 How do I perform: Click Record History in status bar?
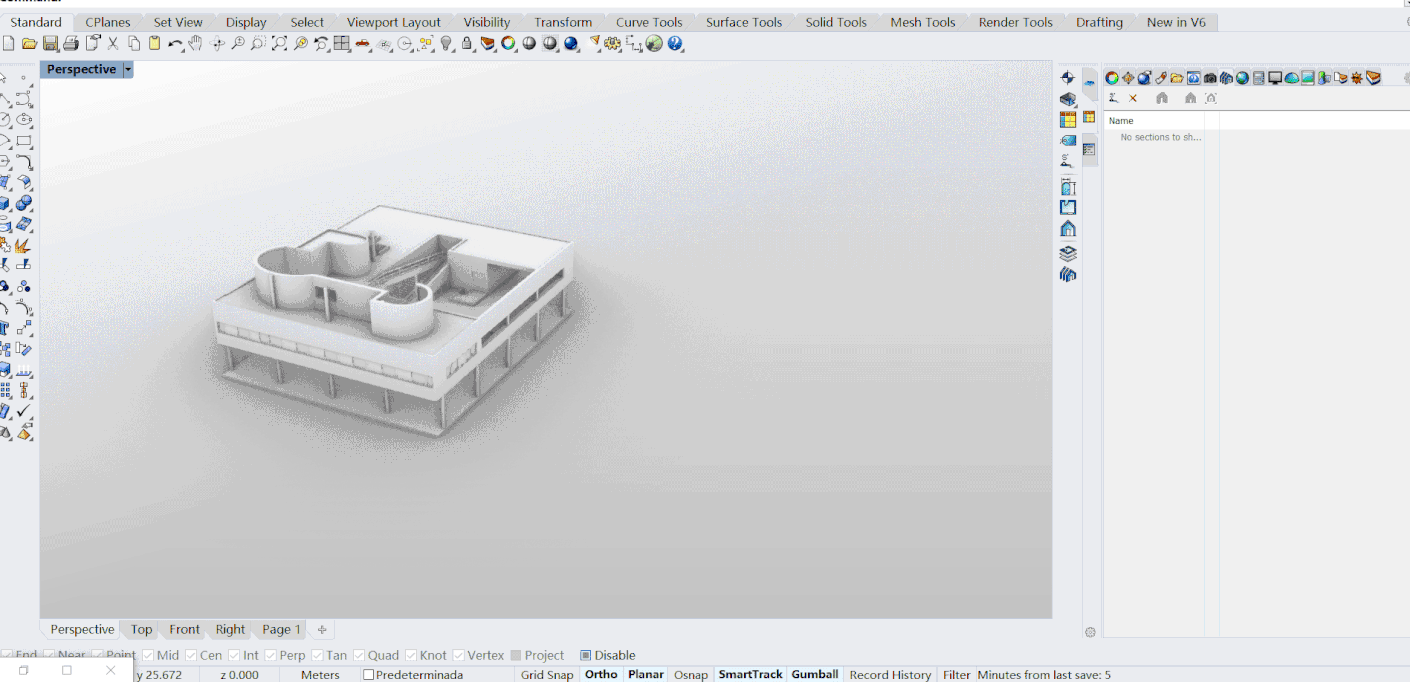pos(890,675)
